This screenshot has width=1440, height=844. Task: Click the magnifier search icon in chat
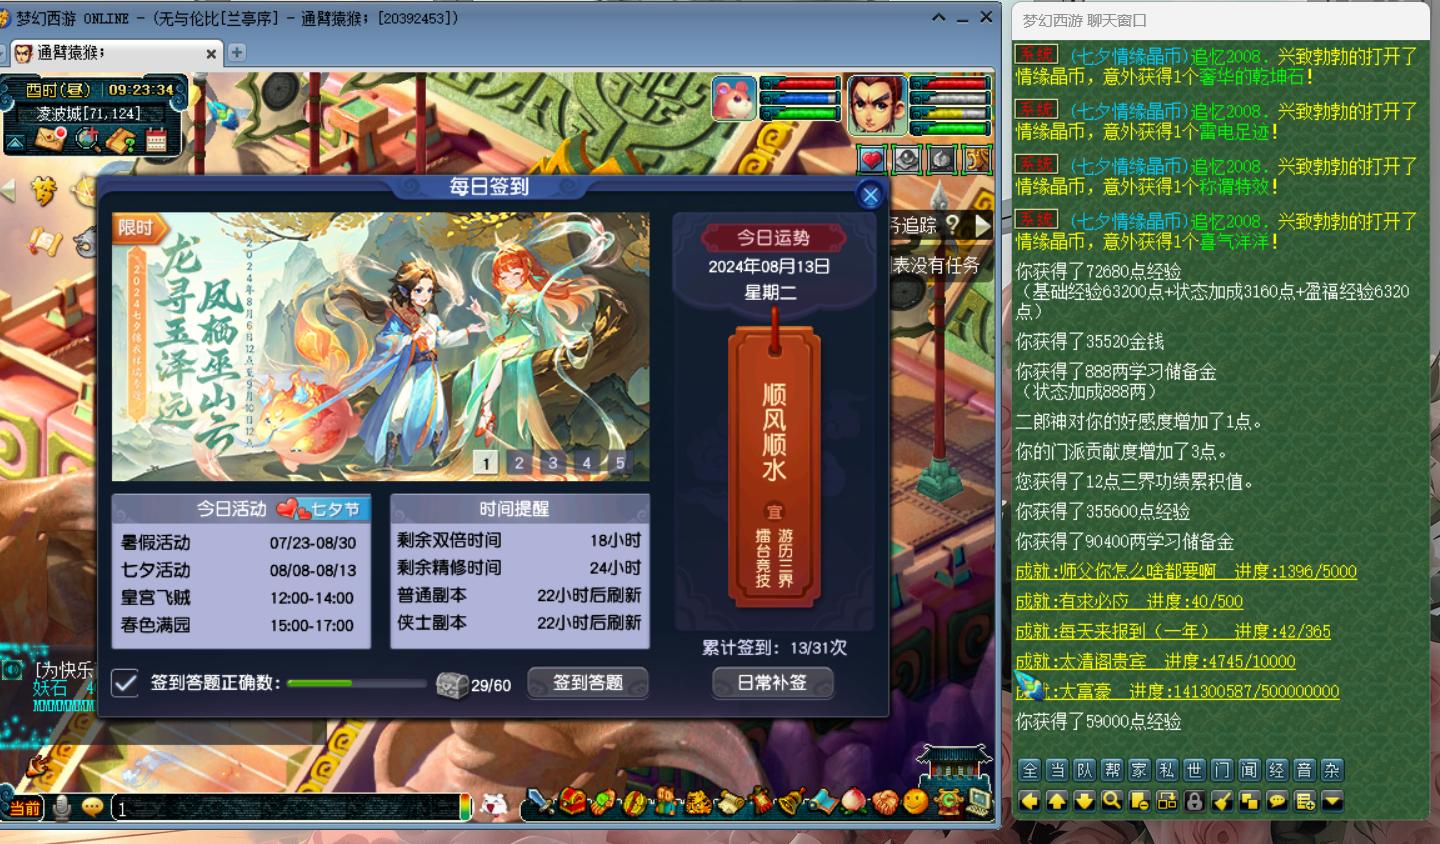1112,801
